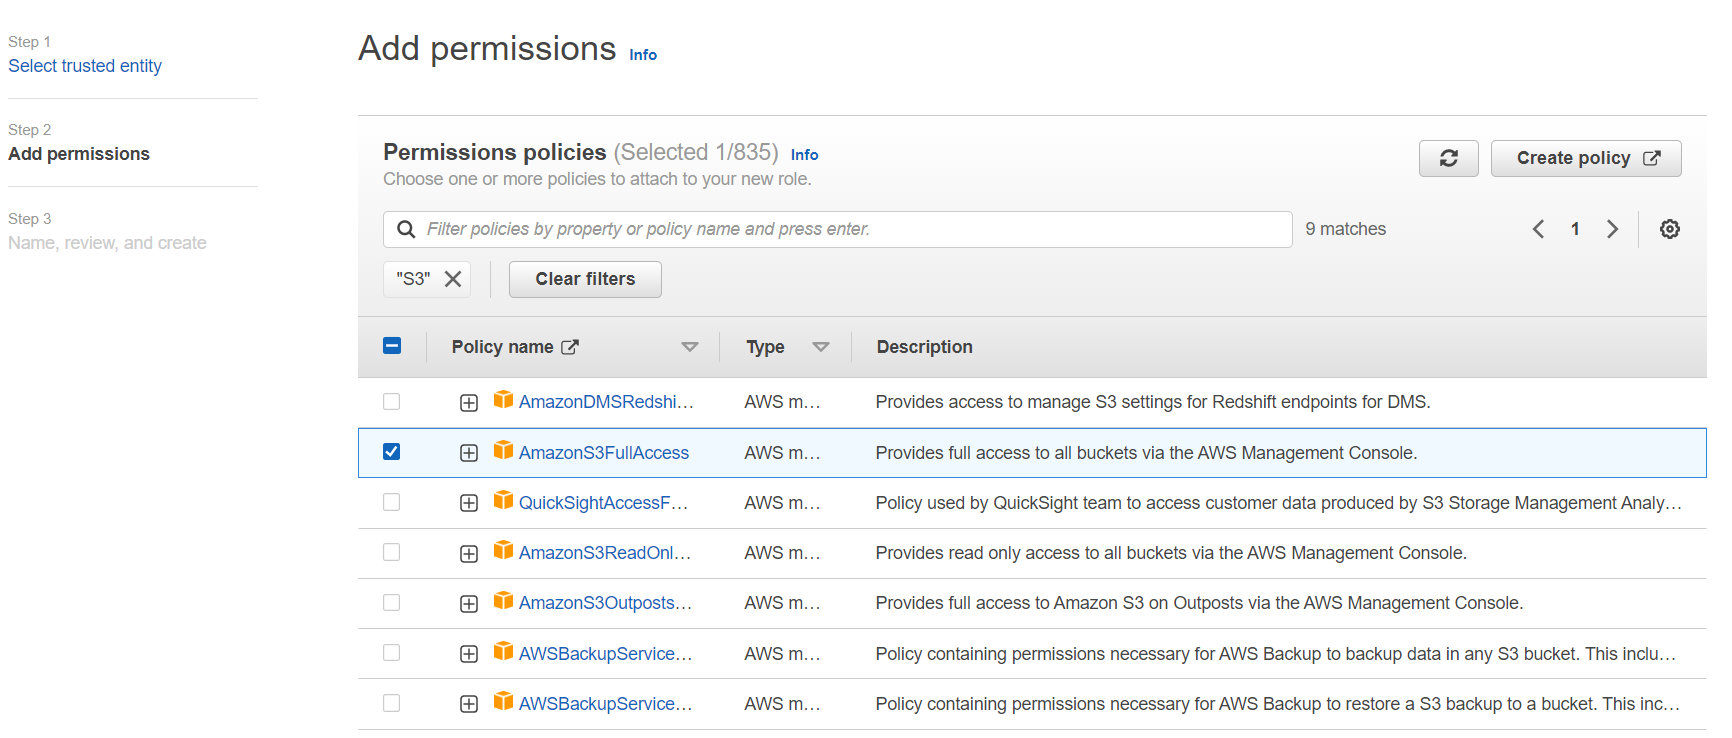This screenshot has height=738, width=1732.
Task: Expand the QuickSightAccessF… policy details
Action: tap(469, 503)
